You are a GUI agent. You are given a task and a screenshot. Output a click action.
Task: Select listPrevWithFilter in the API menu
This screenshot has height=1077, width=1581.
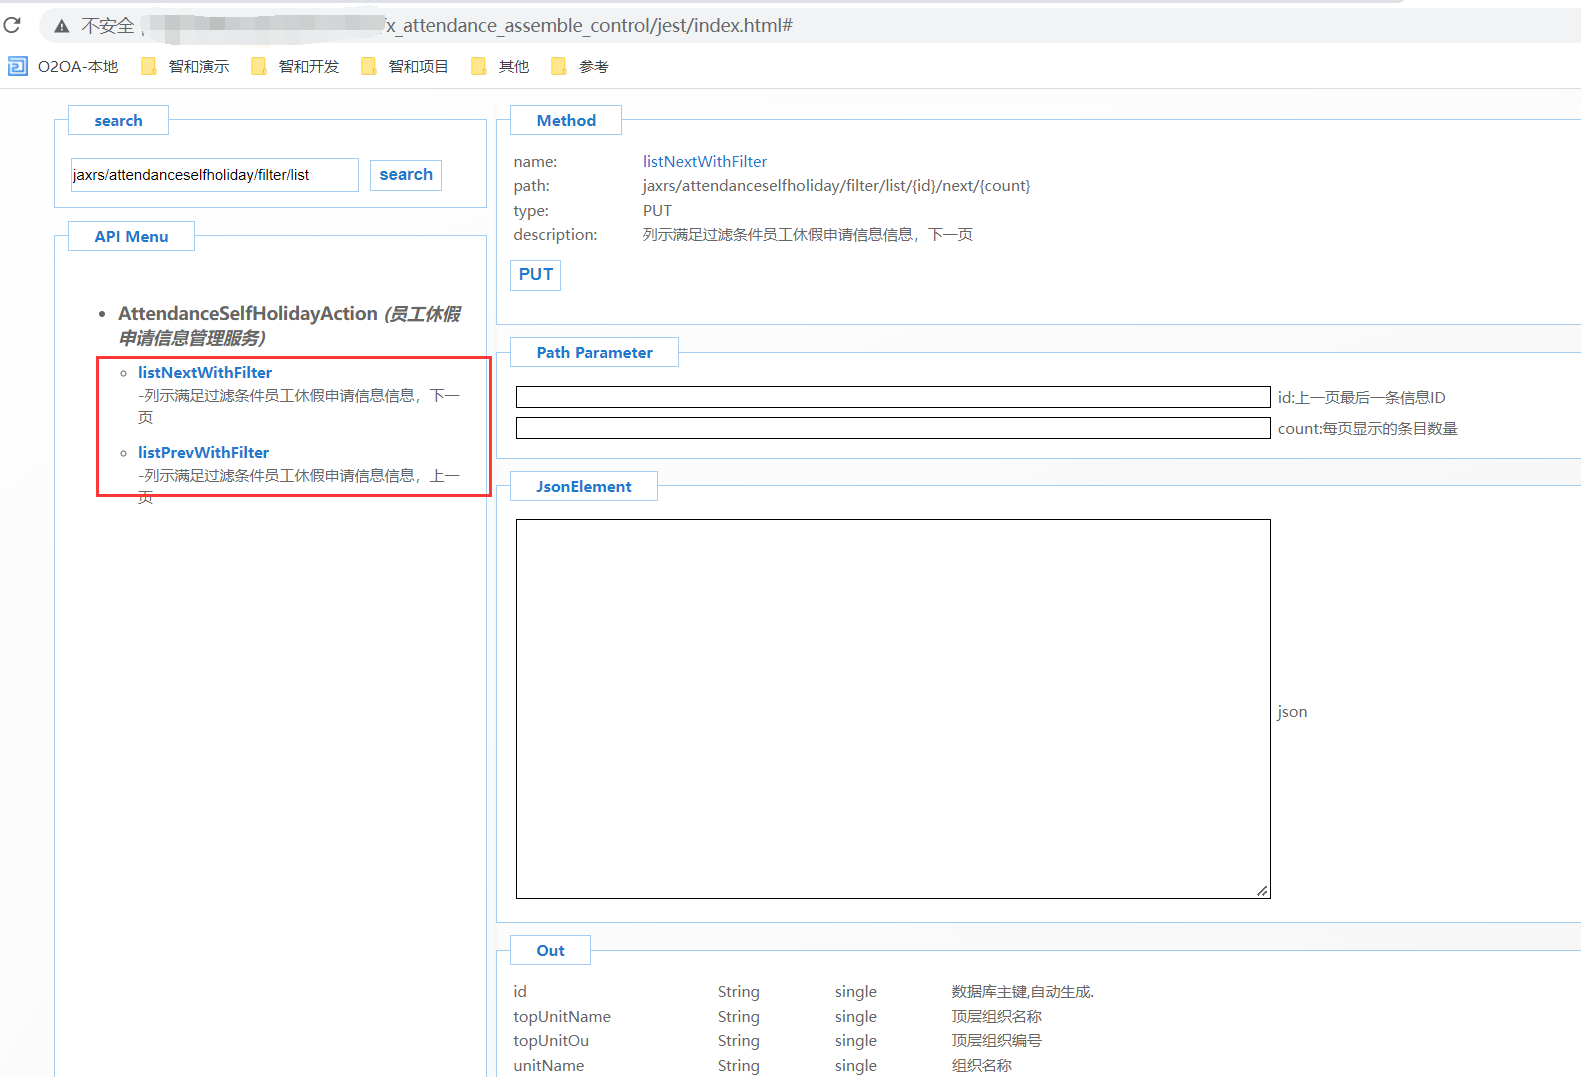[x=203, y=453]
